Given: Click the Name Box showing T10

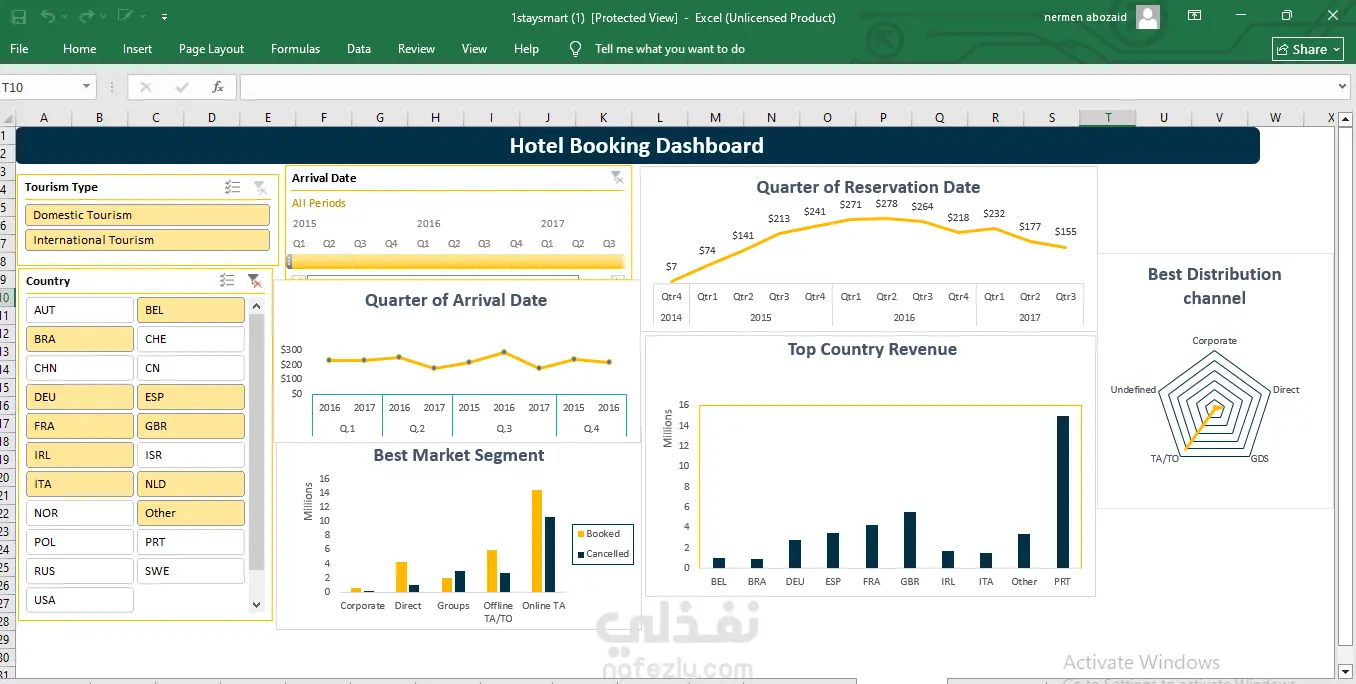Looking at the screenshot, I should click(40, 87).
